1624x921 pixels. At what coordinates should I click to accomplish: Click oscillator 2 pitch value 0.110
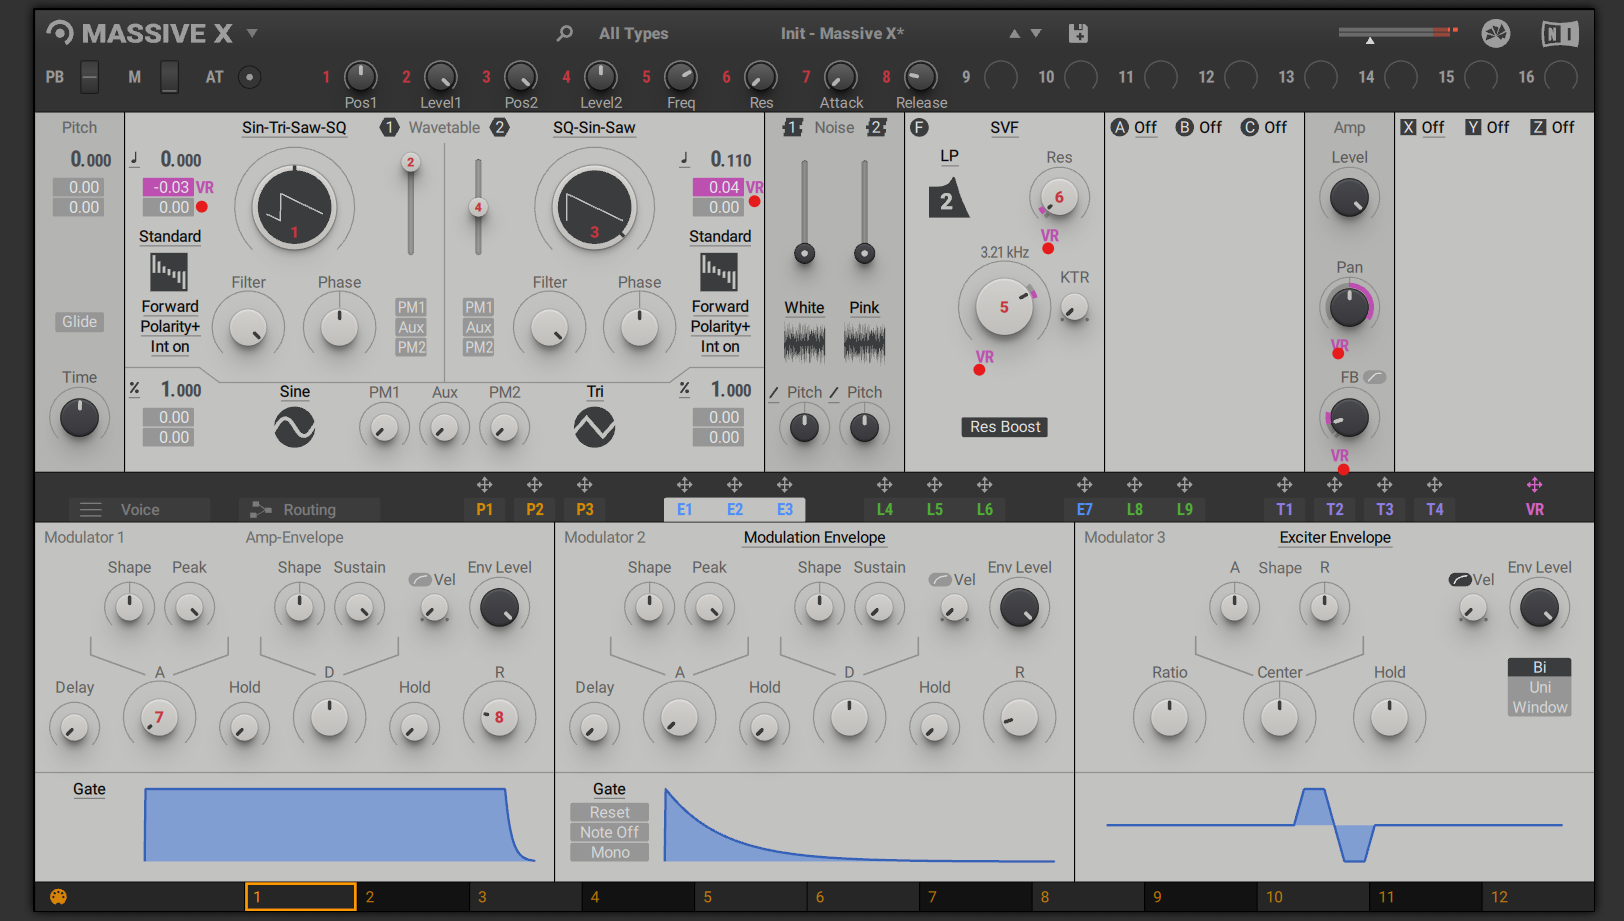point(731,160)
